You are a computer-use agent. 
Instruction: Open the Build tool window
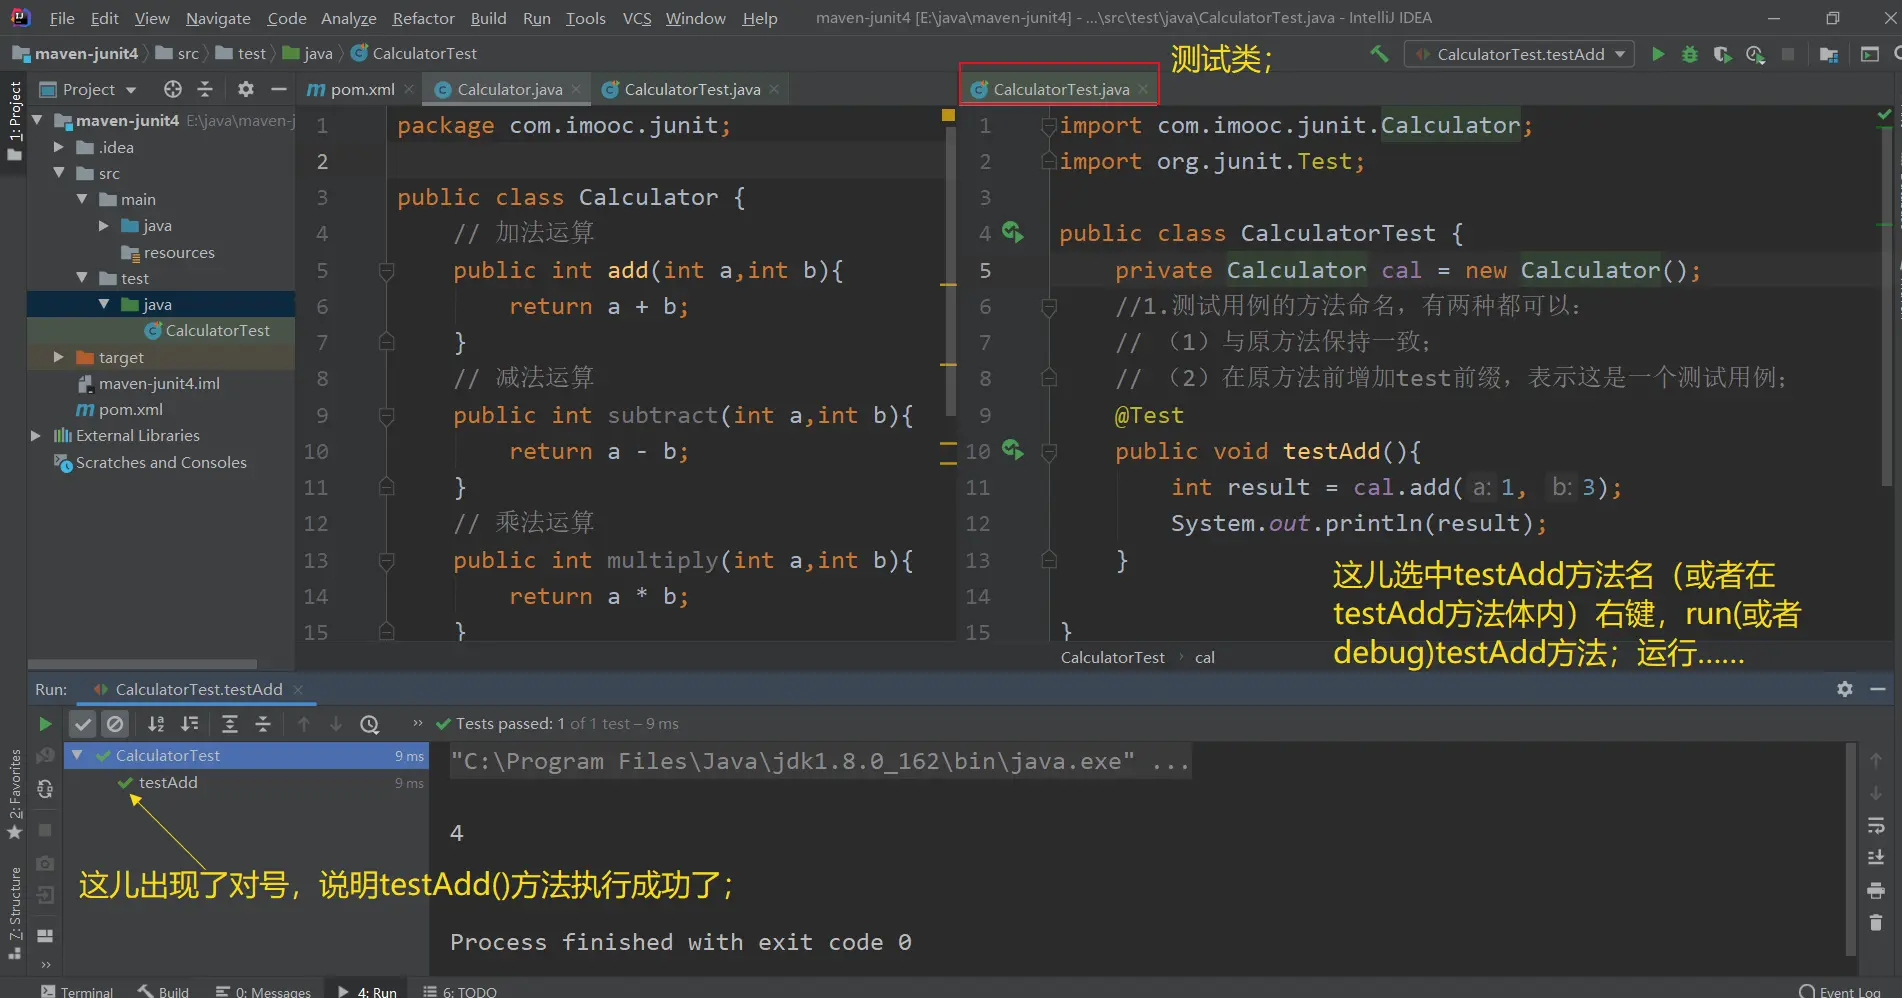163,990
